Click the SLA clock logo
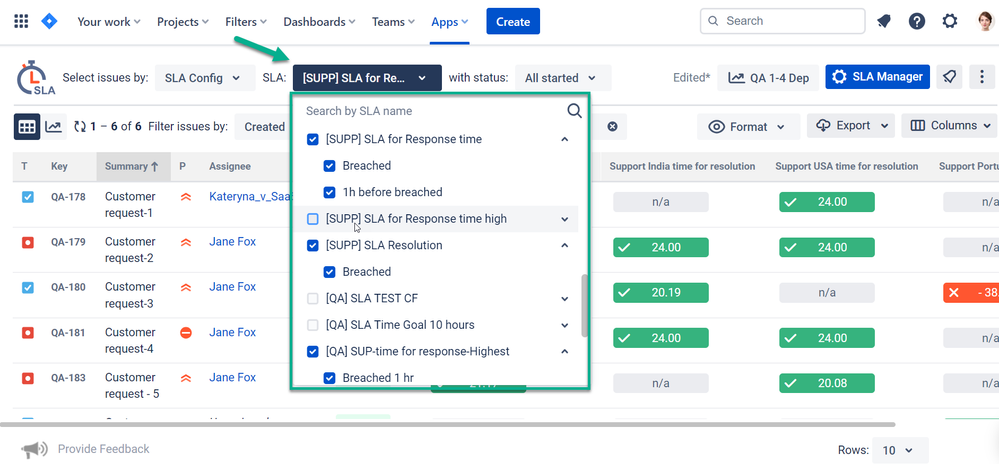999x464 pixels. pos(36,78)
